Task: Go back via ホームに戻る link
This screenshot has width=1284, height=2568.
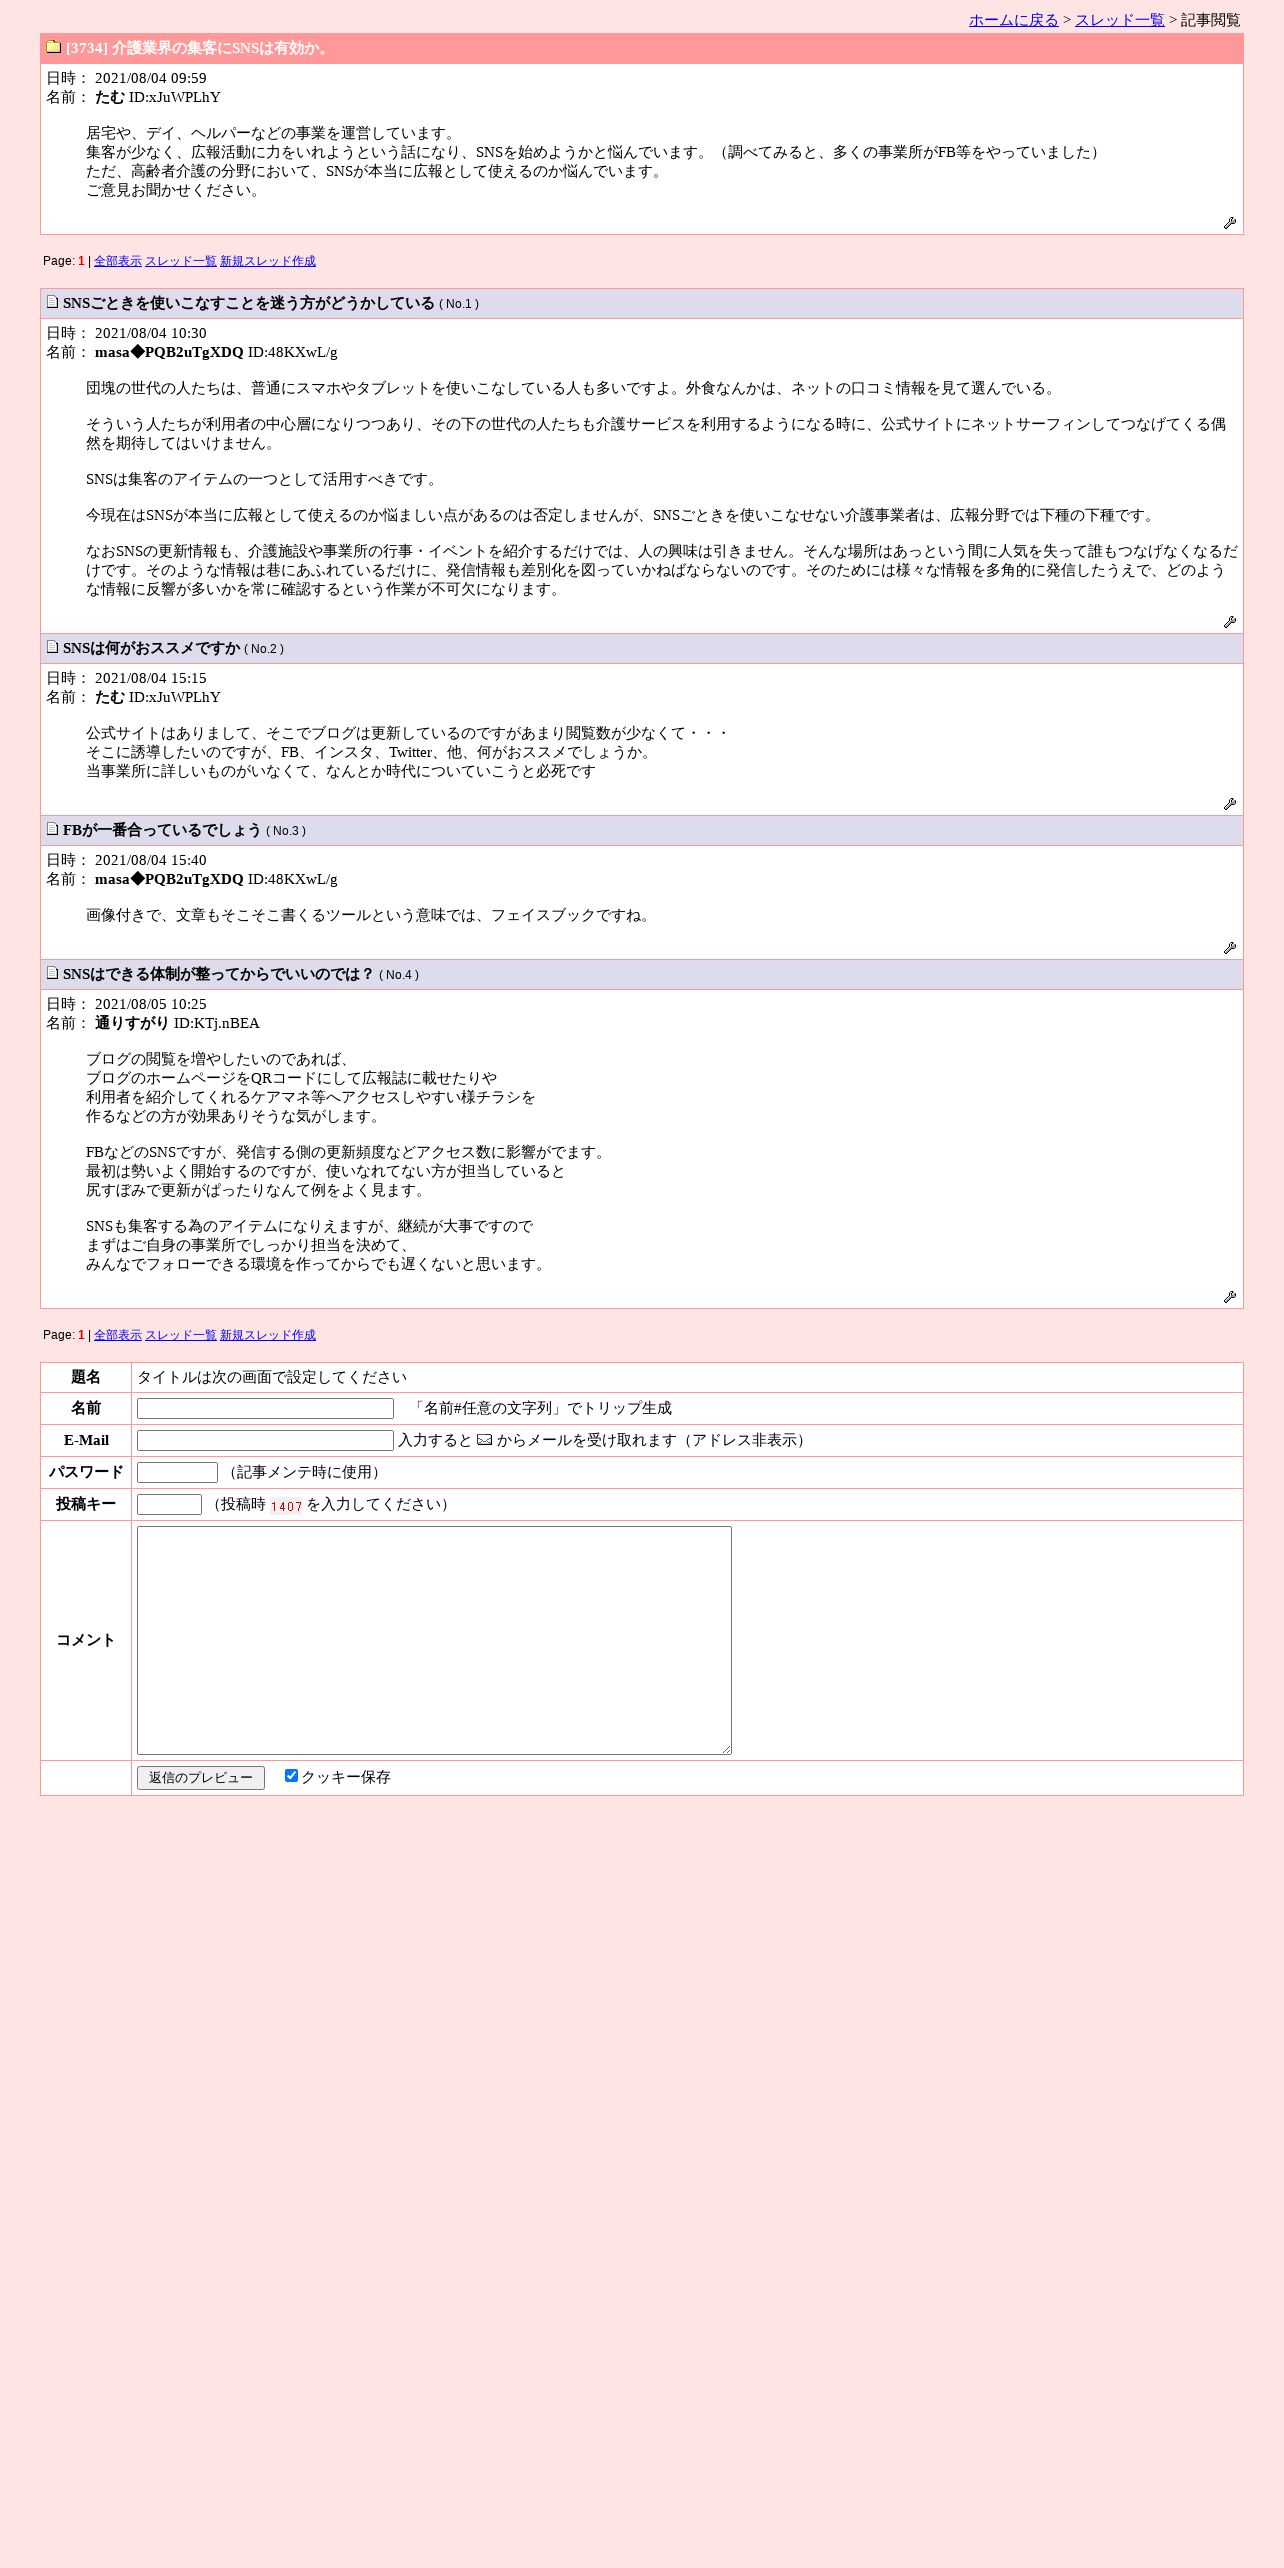Action: pyautogui.click(x=1013, y=20)
